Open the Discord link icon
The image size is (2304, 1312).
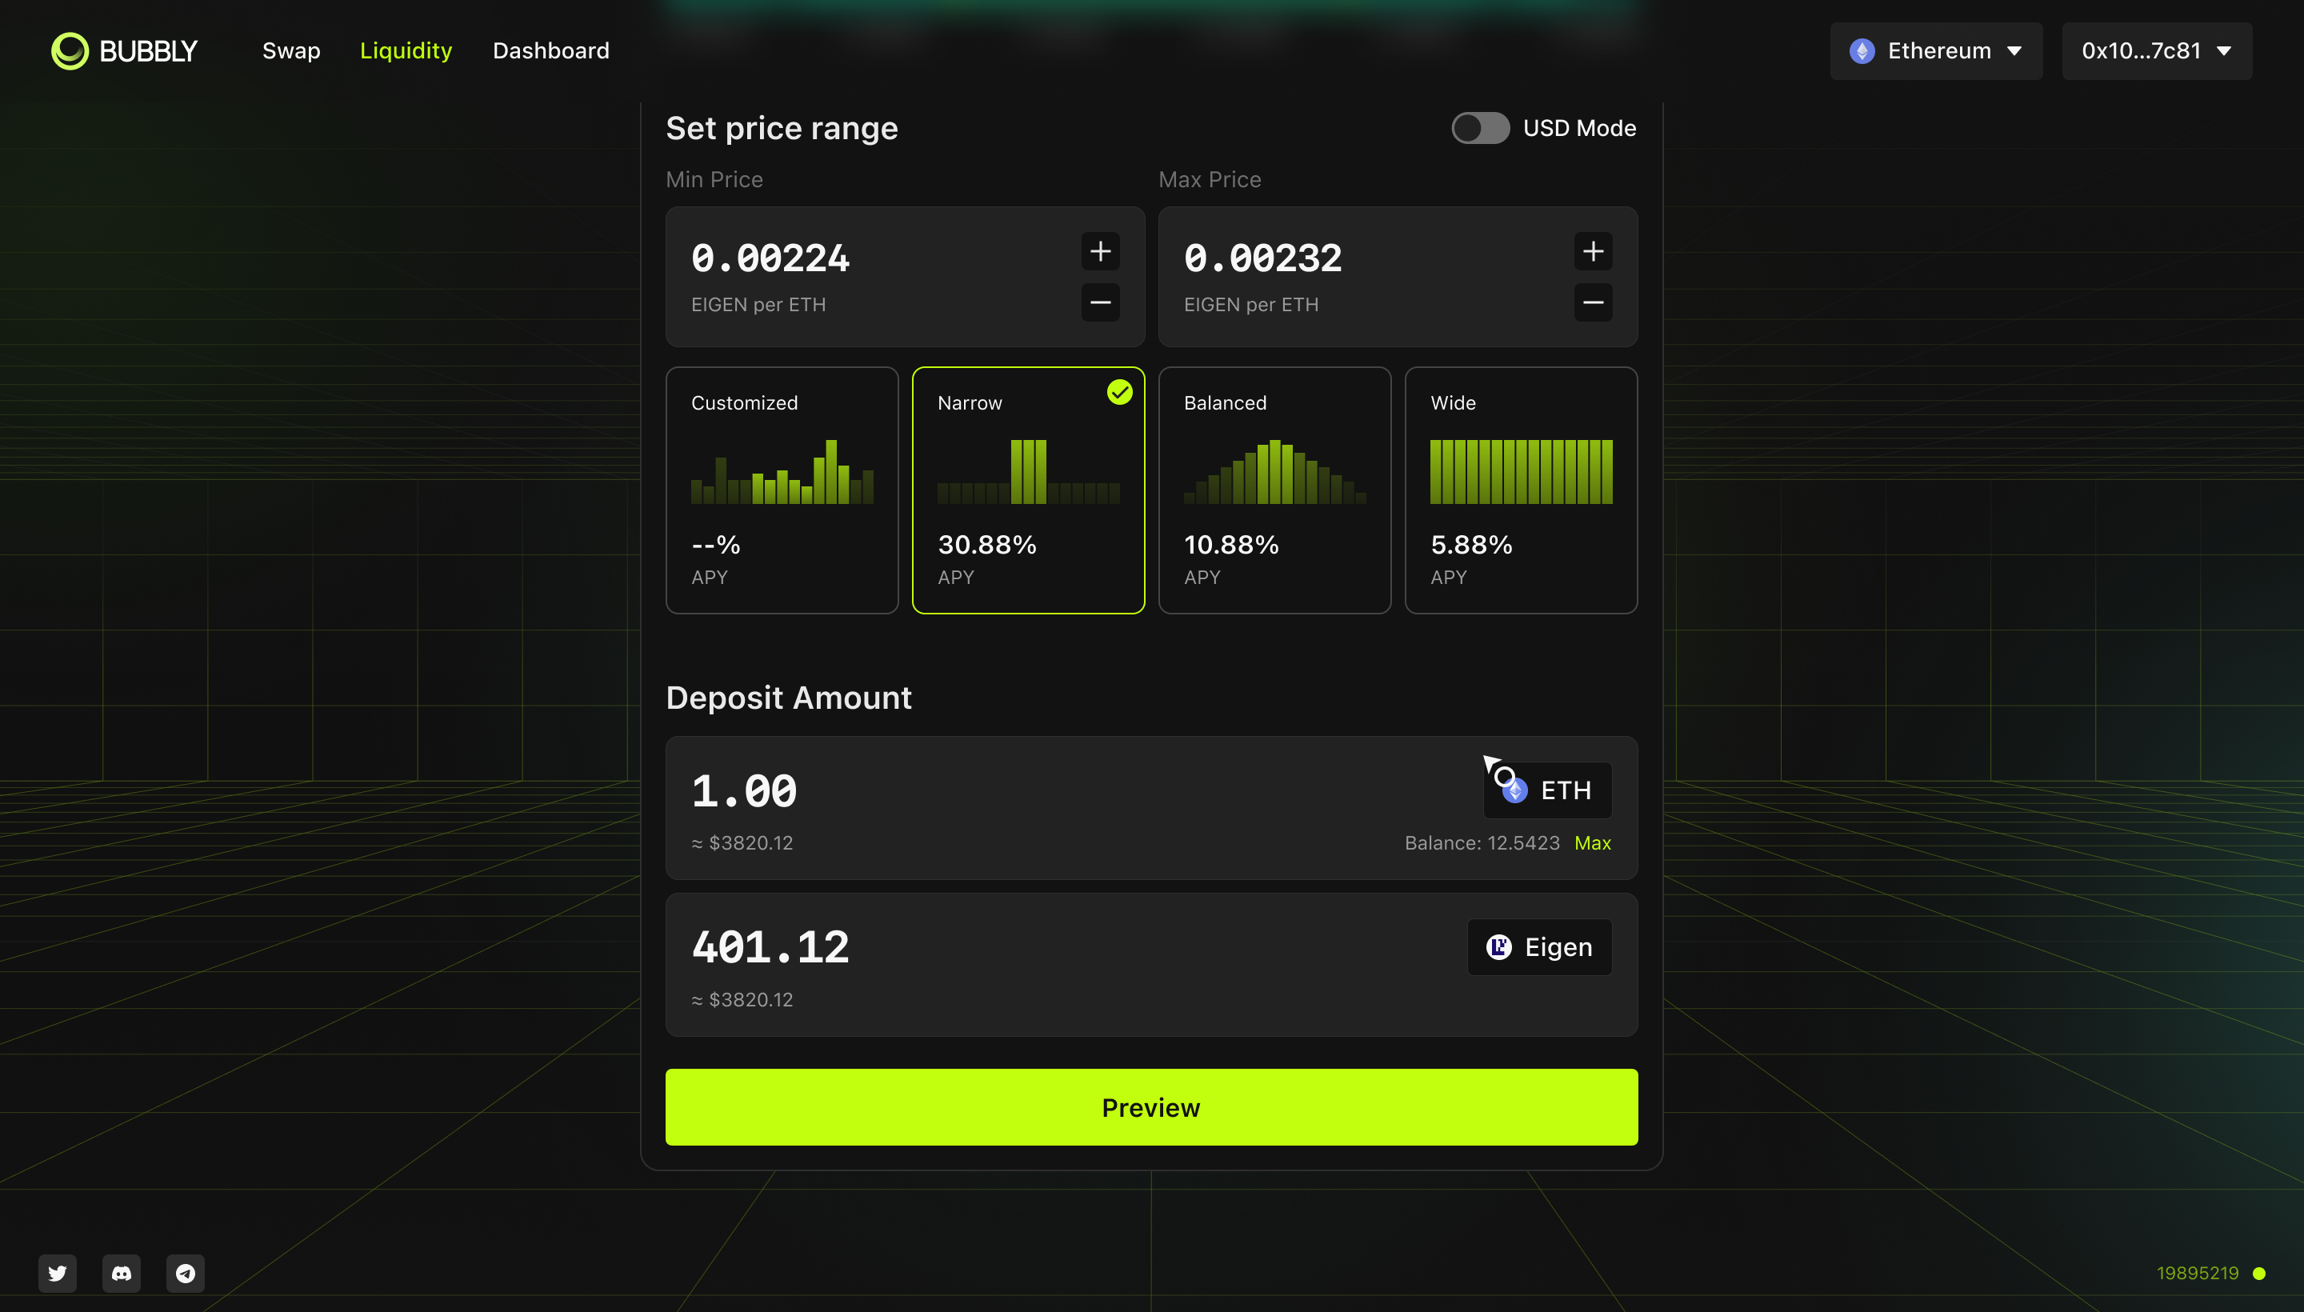point(121,1273)
